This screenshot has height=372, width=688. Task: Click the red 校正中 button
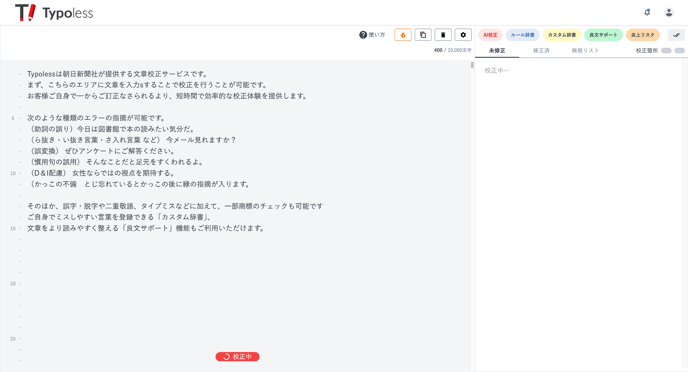coord(237,357)
